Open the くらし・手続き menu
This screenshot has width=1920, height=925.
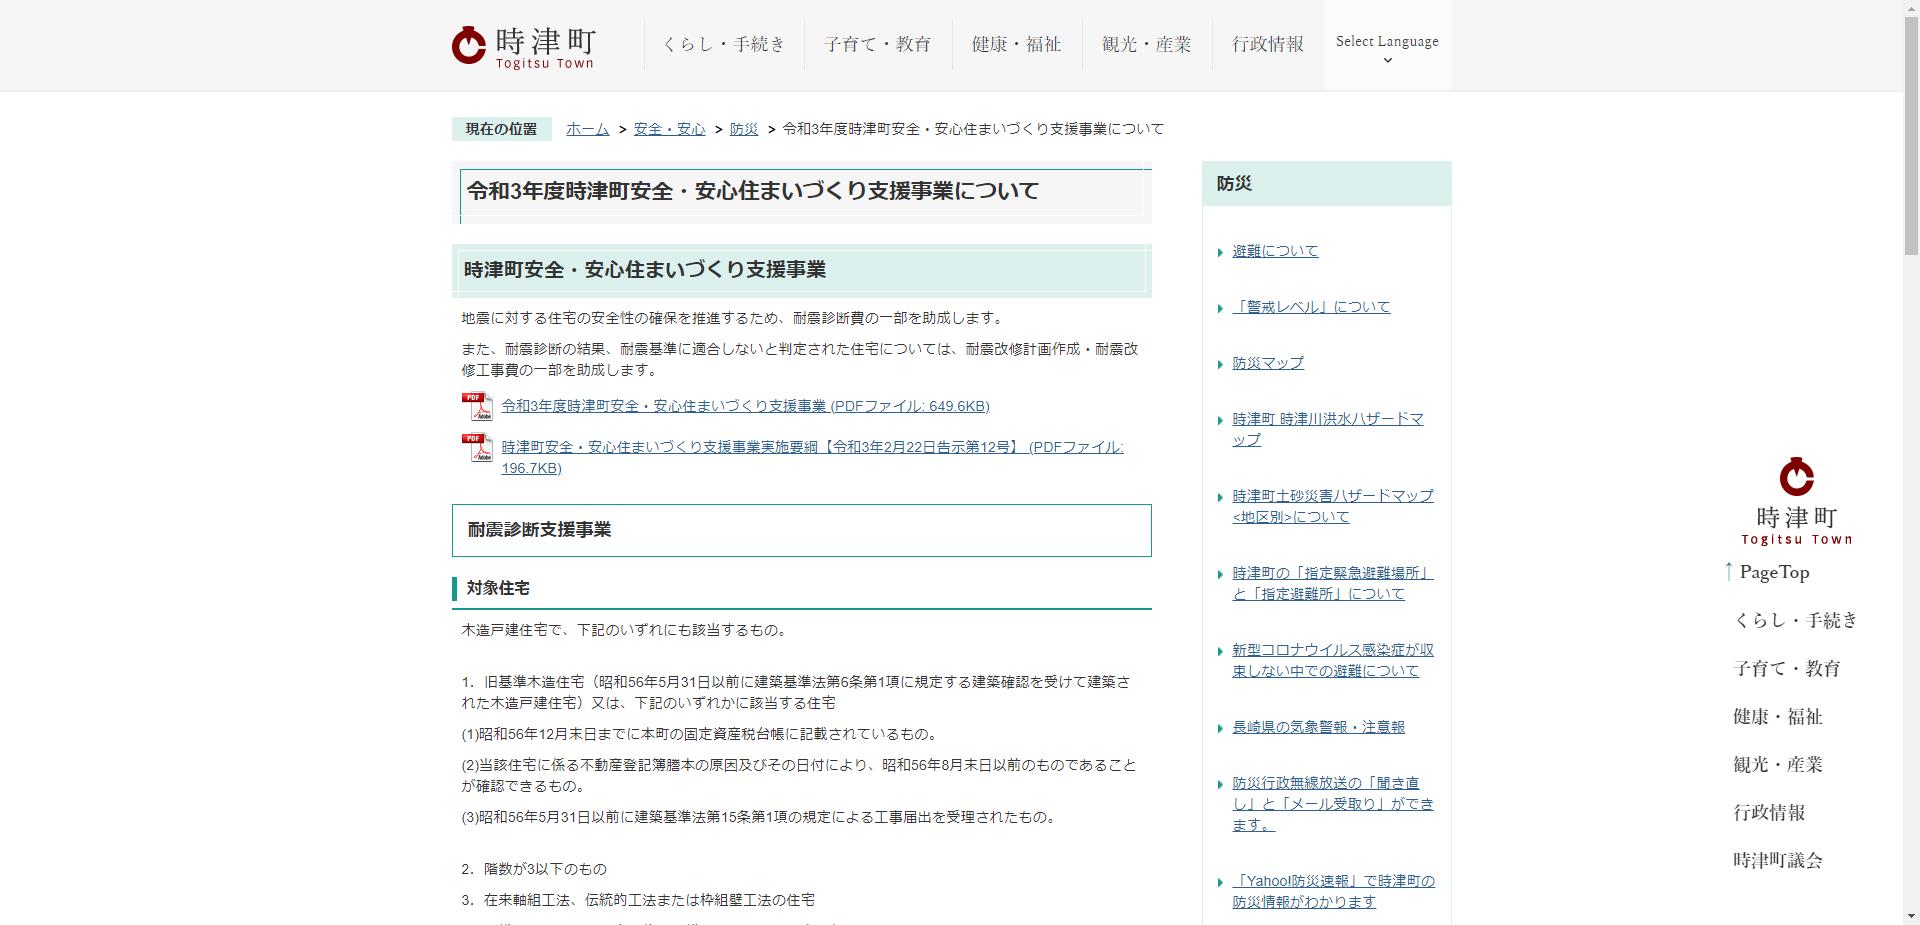click(724, 44)
